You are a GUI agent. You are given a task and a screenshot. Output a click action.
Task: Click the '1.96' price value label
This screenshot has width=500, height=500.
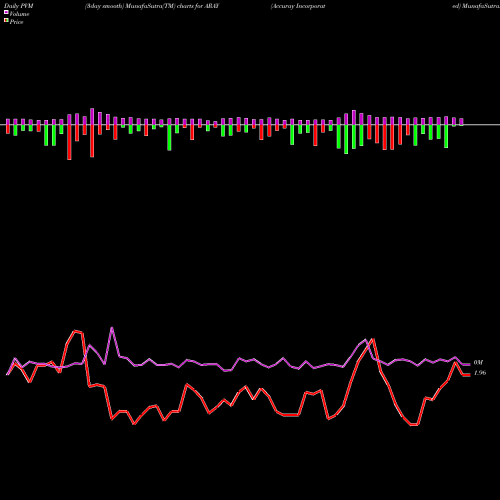[x=480, y=373]
